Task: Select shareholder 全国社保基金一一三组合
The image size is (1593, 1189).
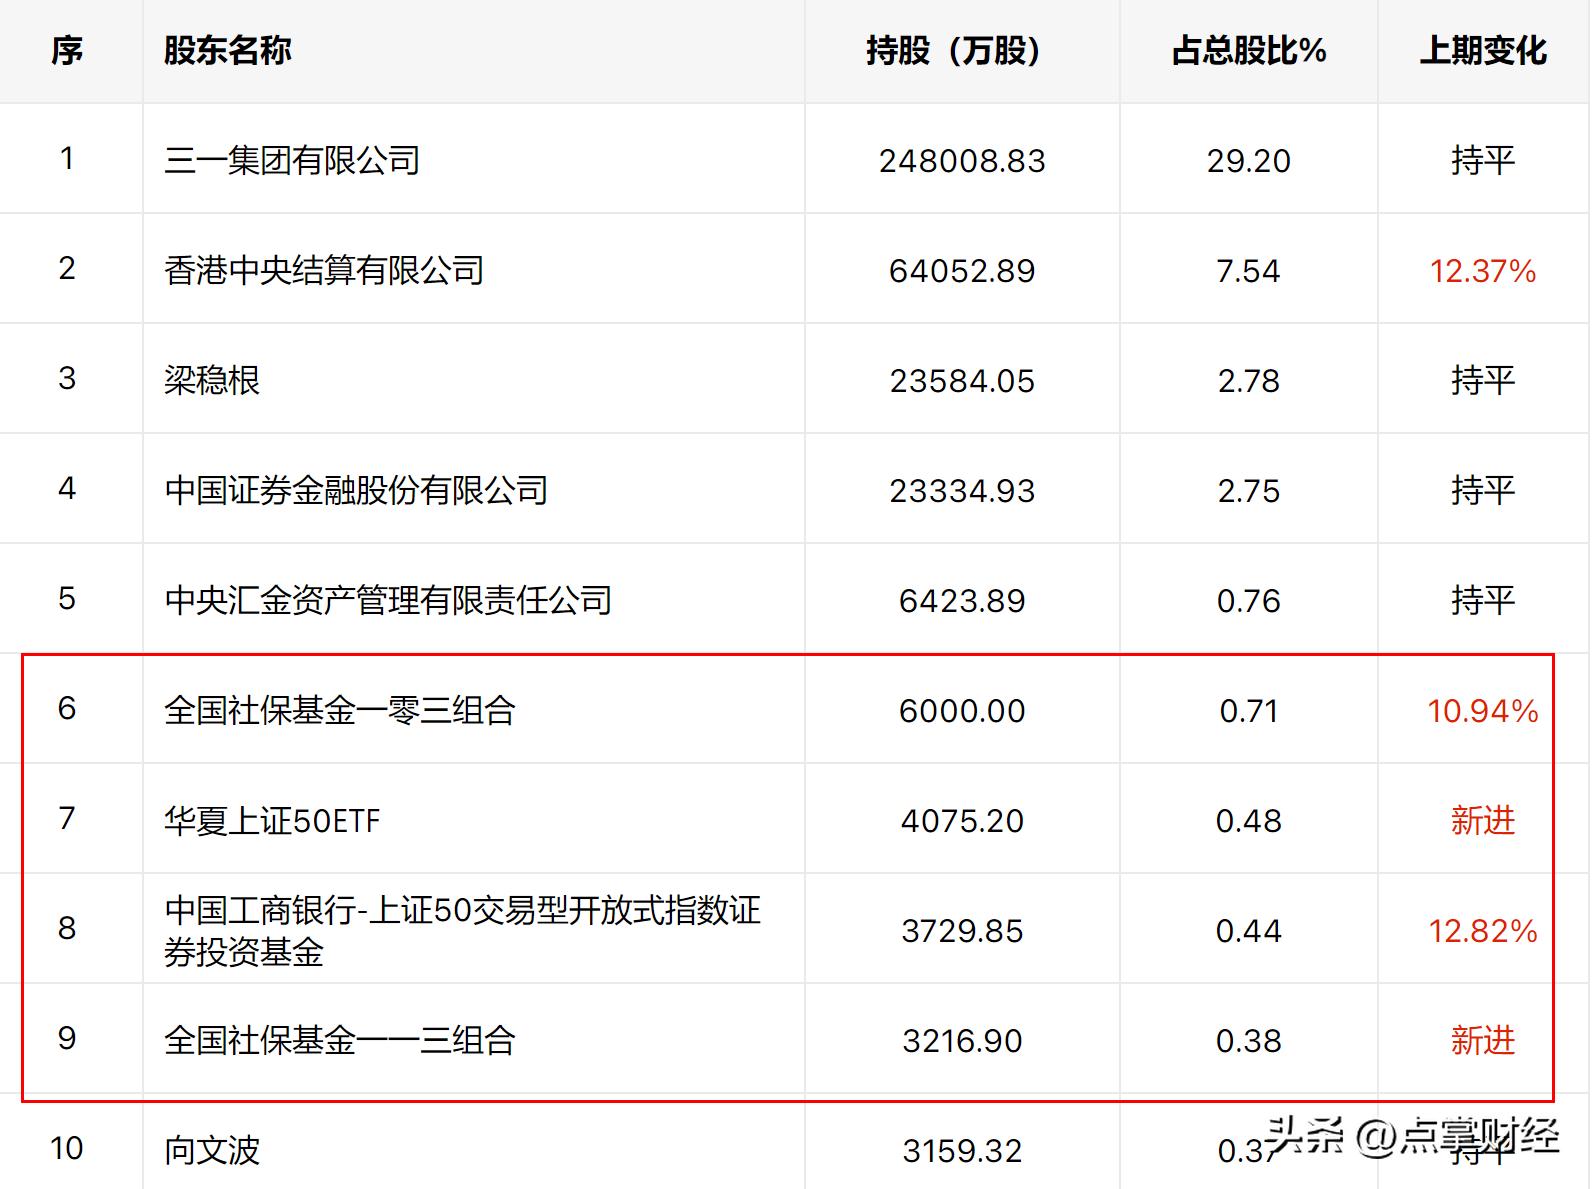Action: [x=340, y=1040]
